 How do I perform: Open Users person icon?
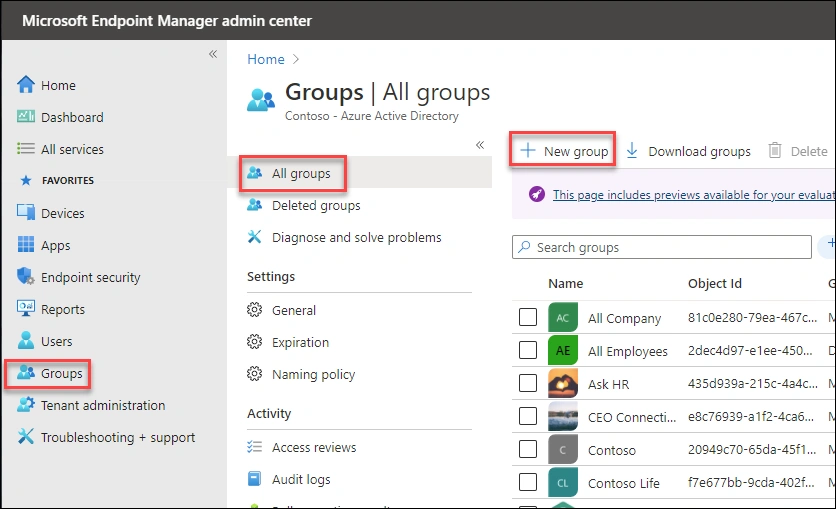click(x=26, y=340)
